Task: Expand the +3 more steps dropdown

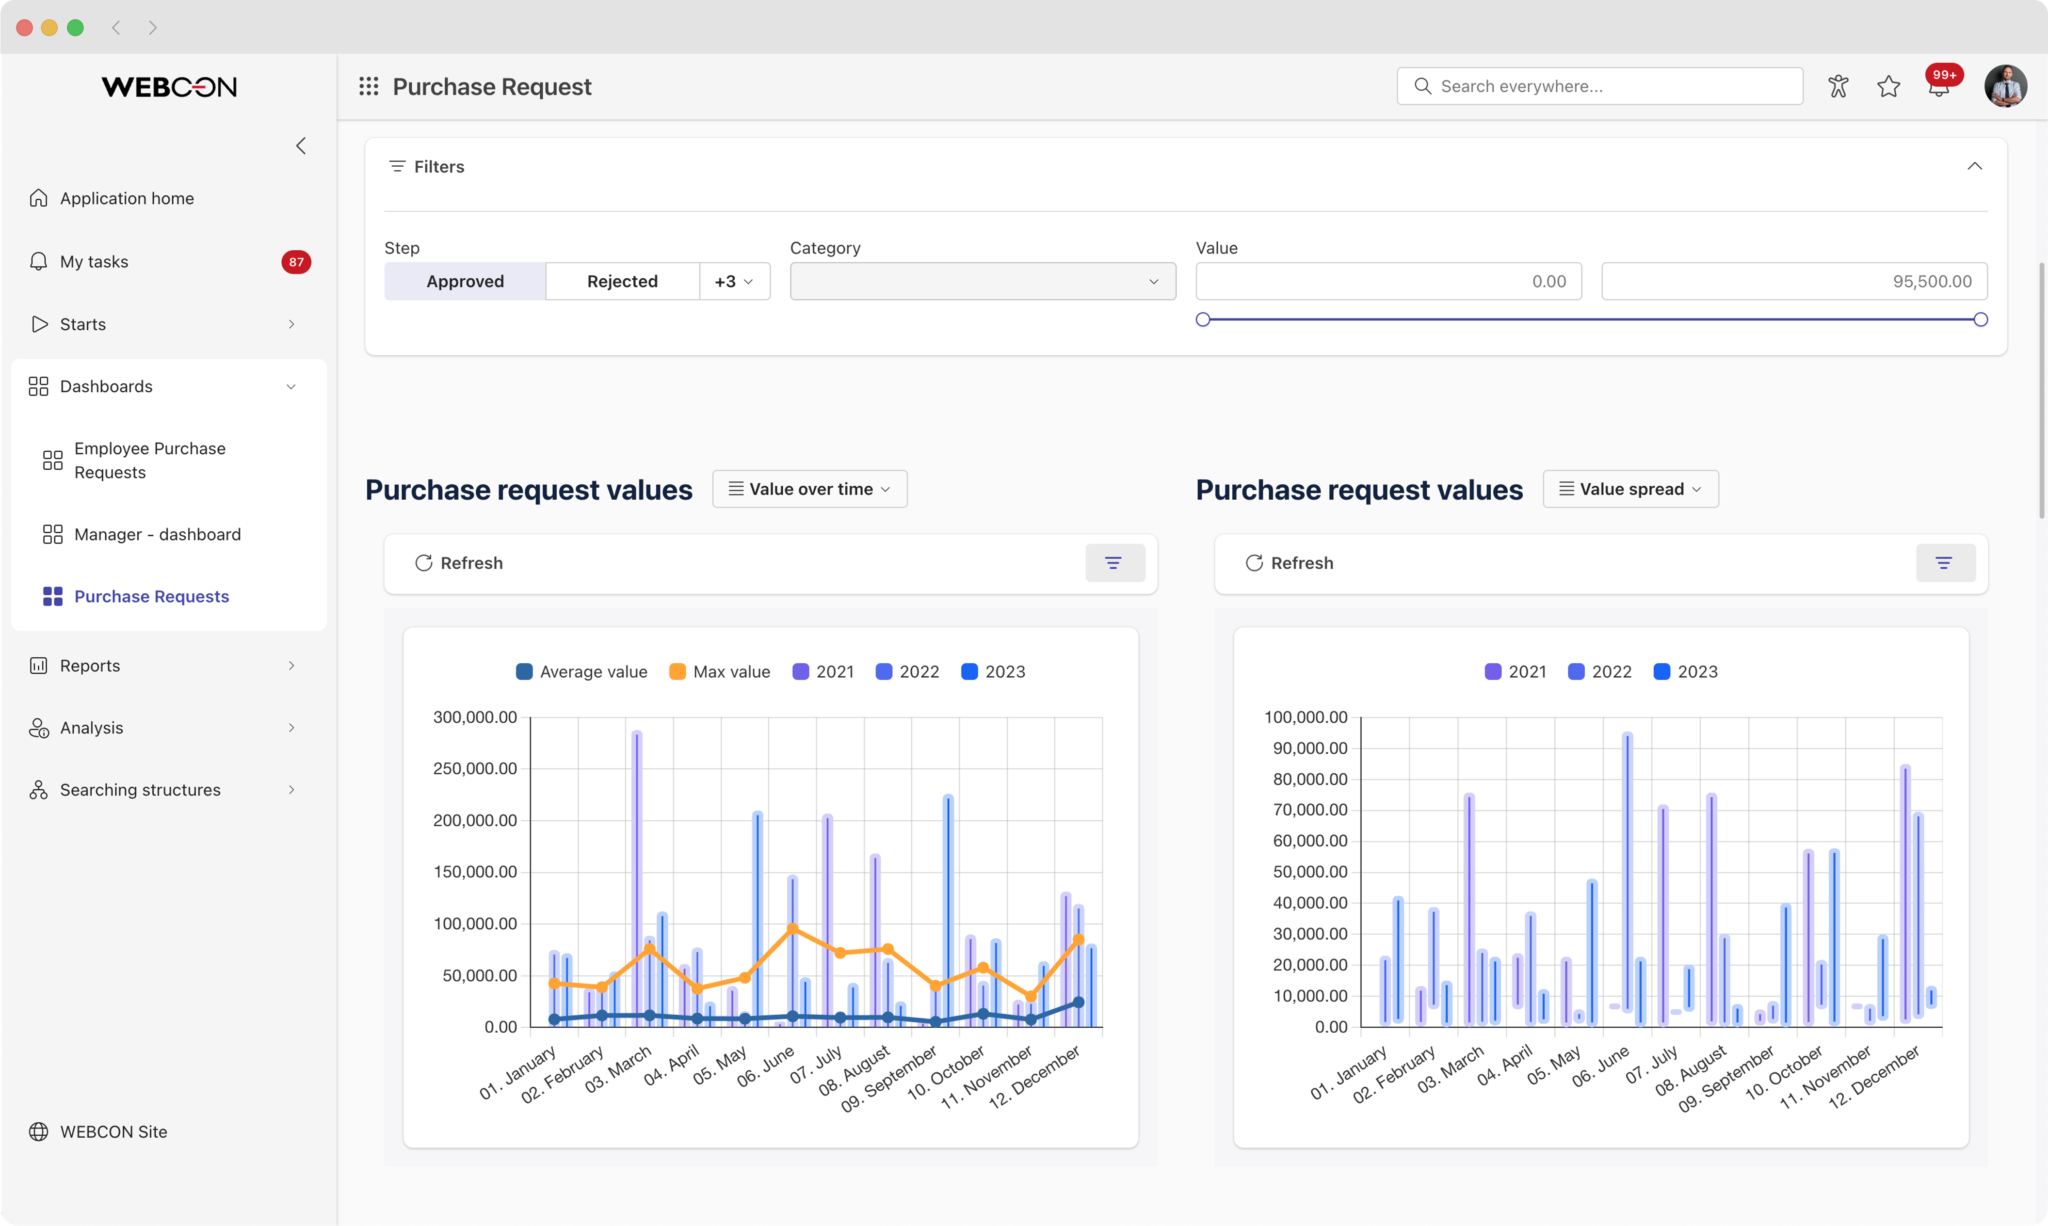Action: [x=734, y=281]
